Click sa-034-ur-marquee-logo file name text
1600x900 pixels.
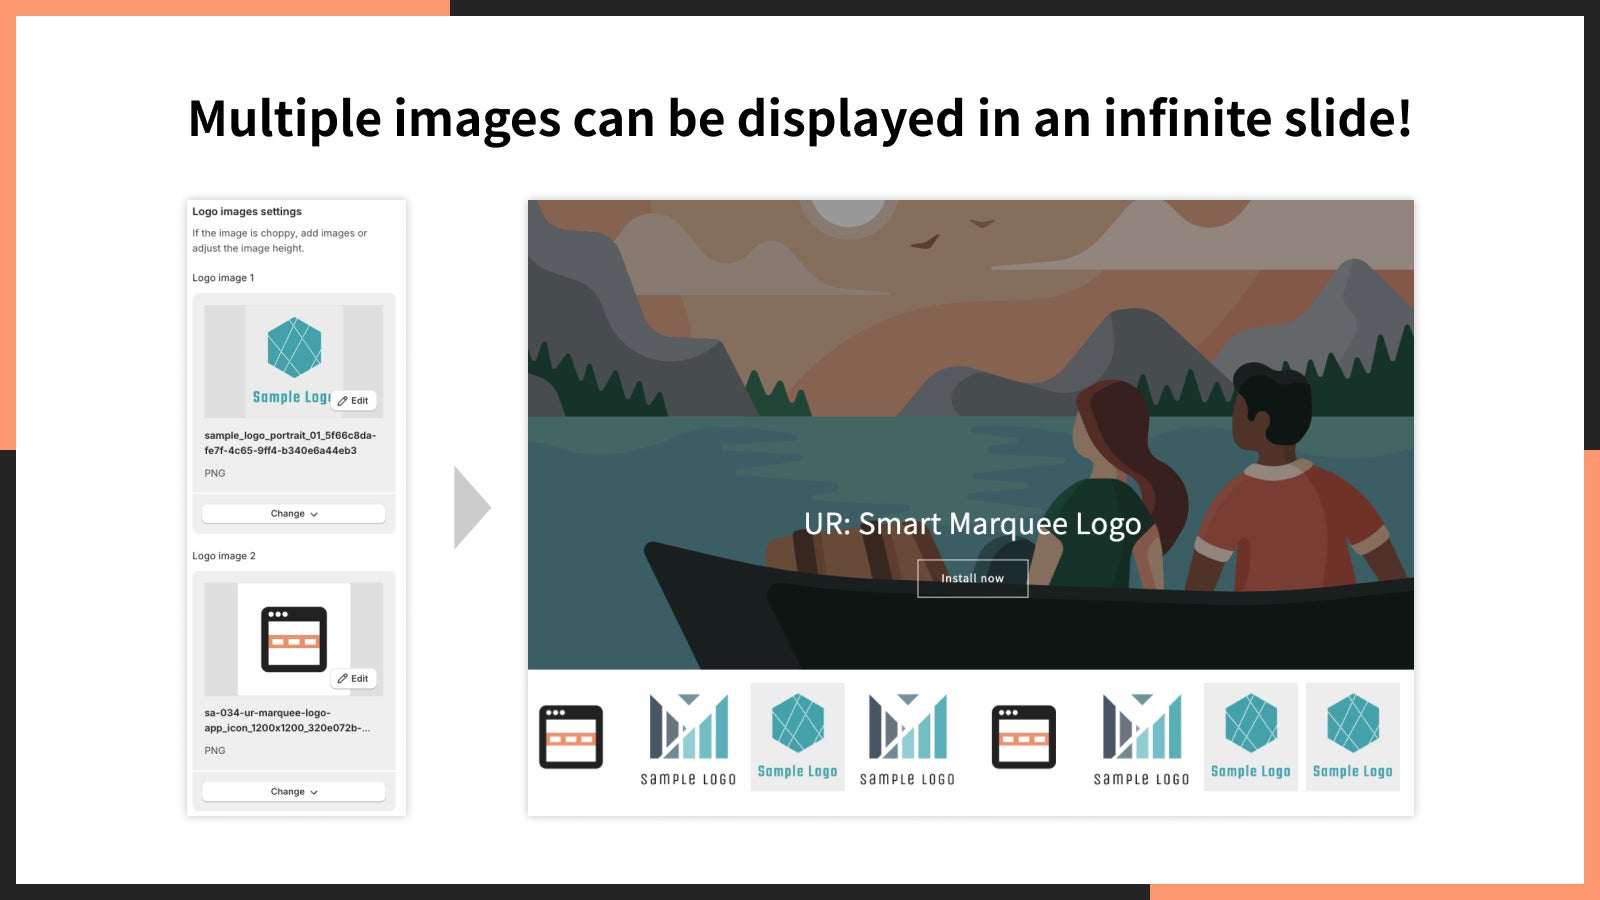click(287, 720)
